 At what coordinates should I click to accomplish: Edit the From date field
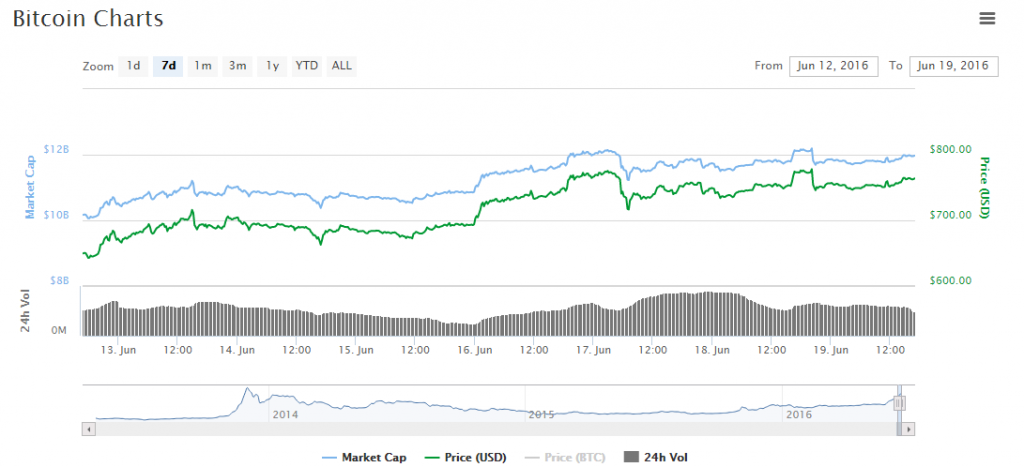[833, 66]
